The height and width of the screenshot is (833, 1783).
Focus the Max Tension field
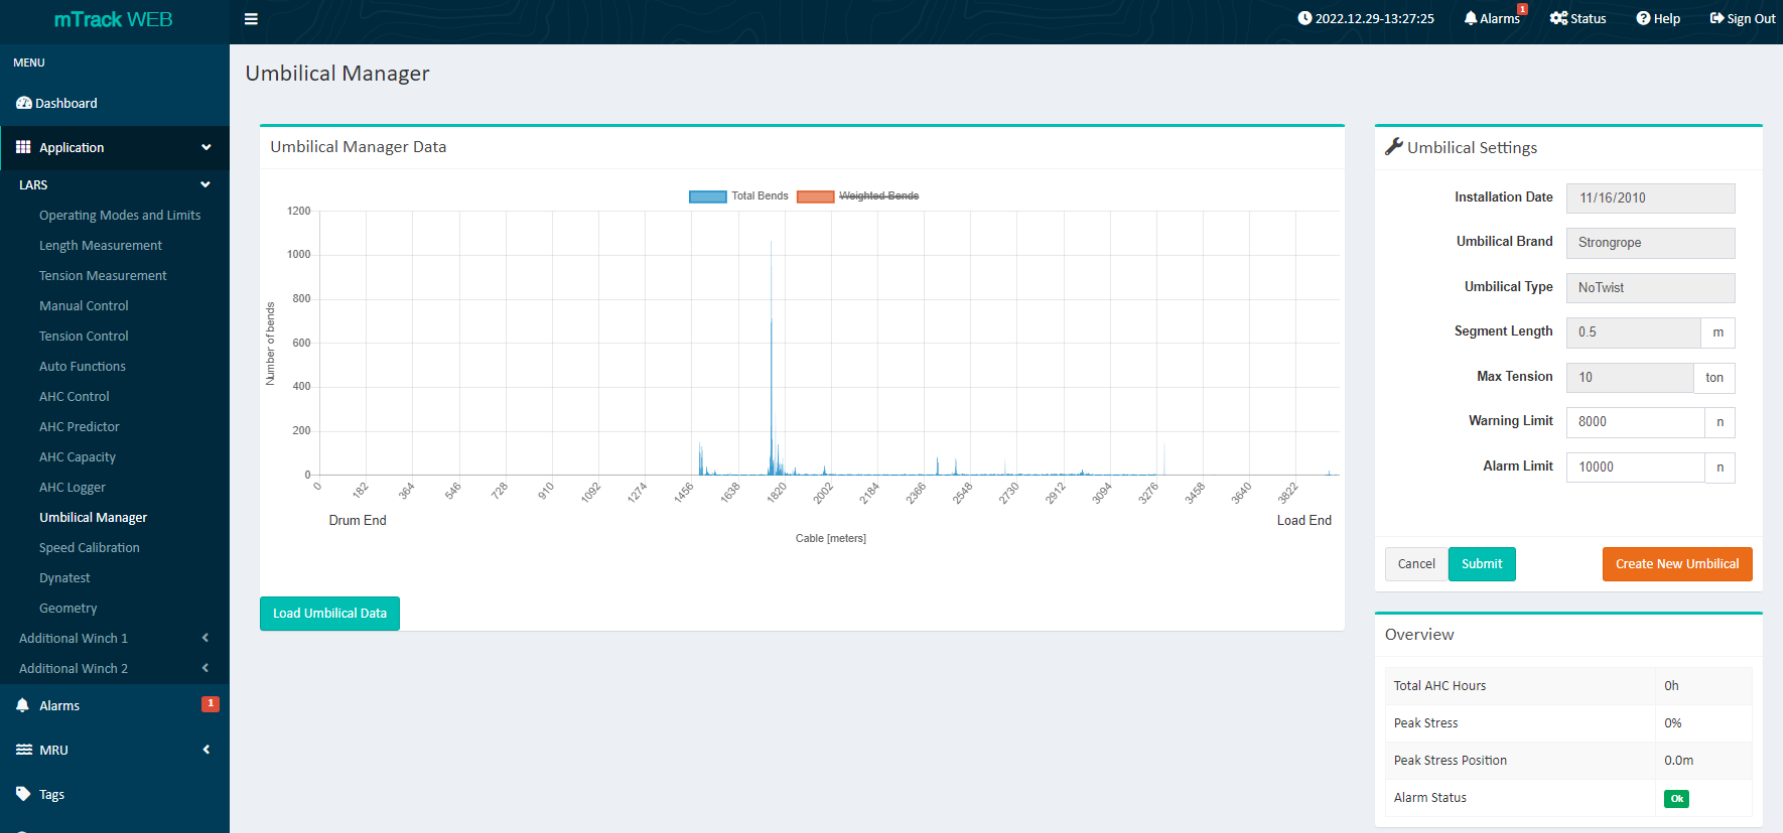[x=1630, y=377]
